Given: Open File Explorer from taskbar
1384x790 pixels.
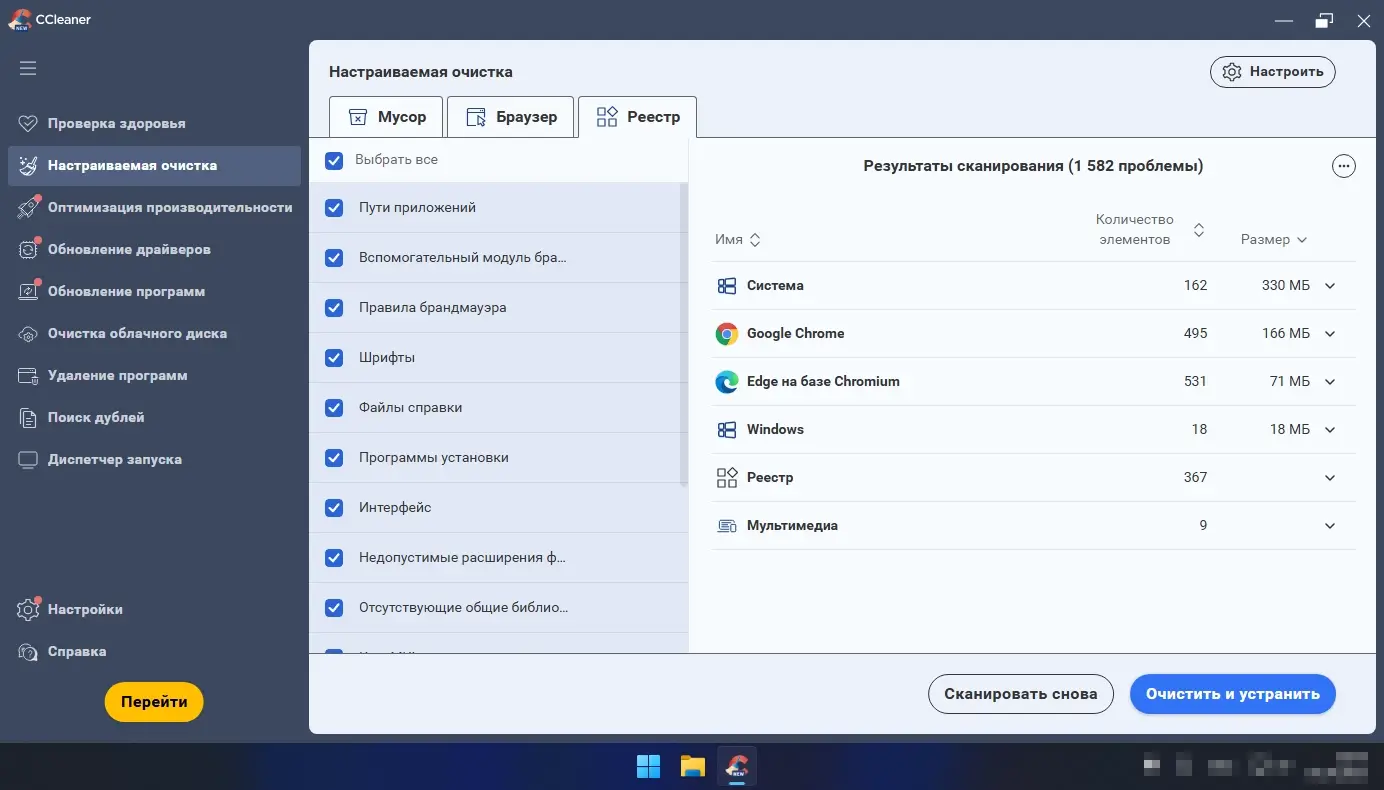Looking at the screenshot, I should tap(693, 767).
